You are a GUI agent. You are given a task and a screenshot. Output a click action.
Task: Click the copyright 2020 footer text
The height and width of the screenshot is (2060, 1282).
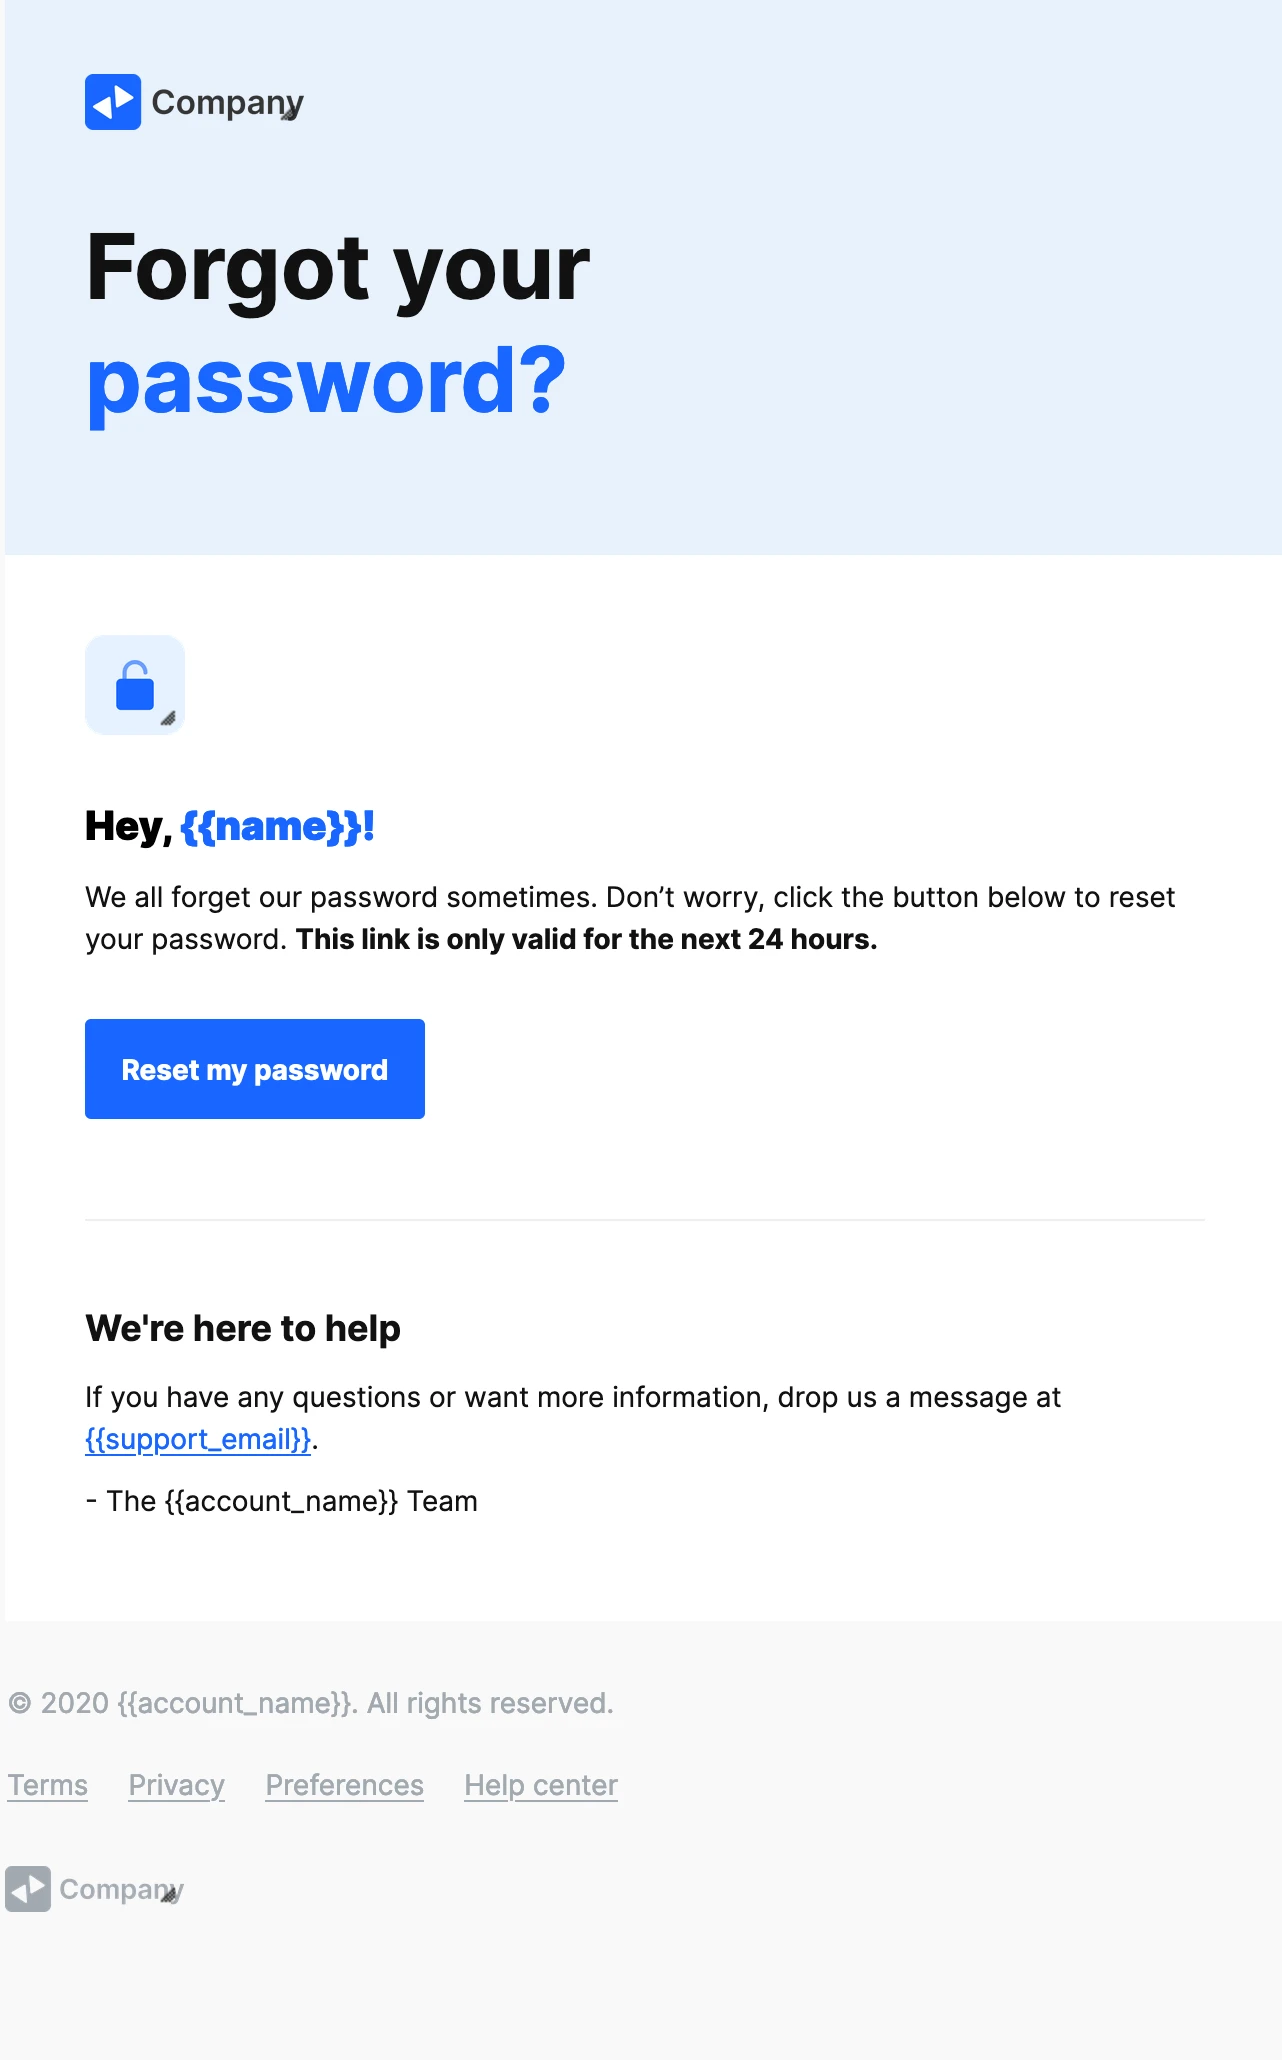(x=311, y=1703)
